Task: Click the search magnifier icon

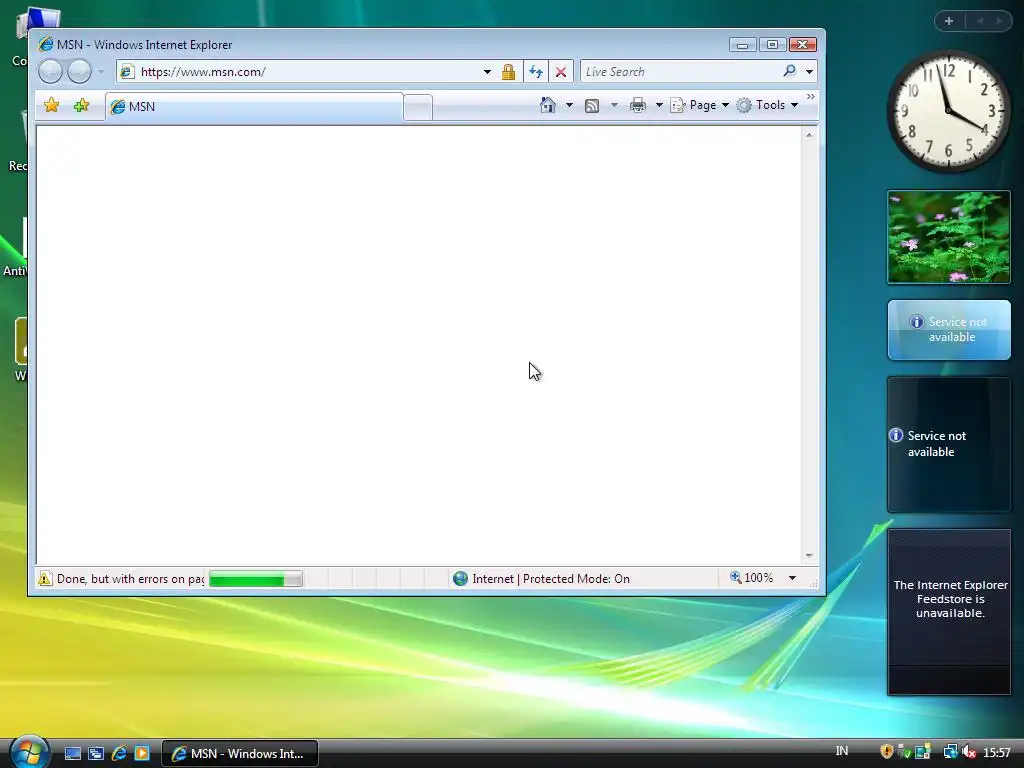Action: (x=790, y=71)
